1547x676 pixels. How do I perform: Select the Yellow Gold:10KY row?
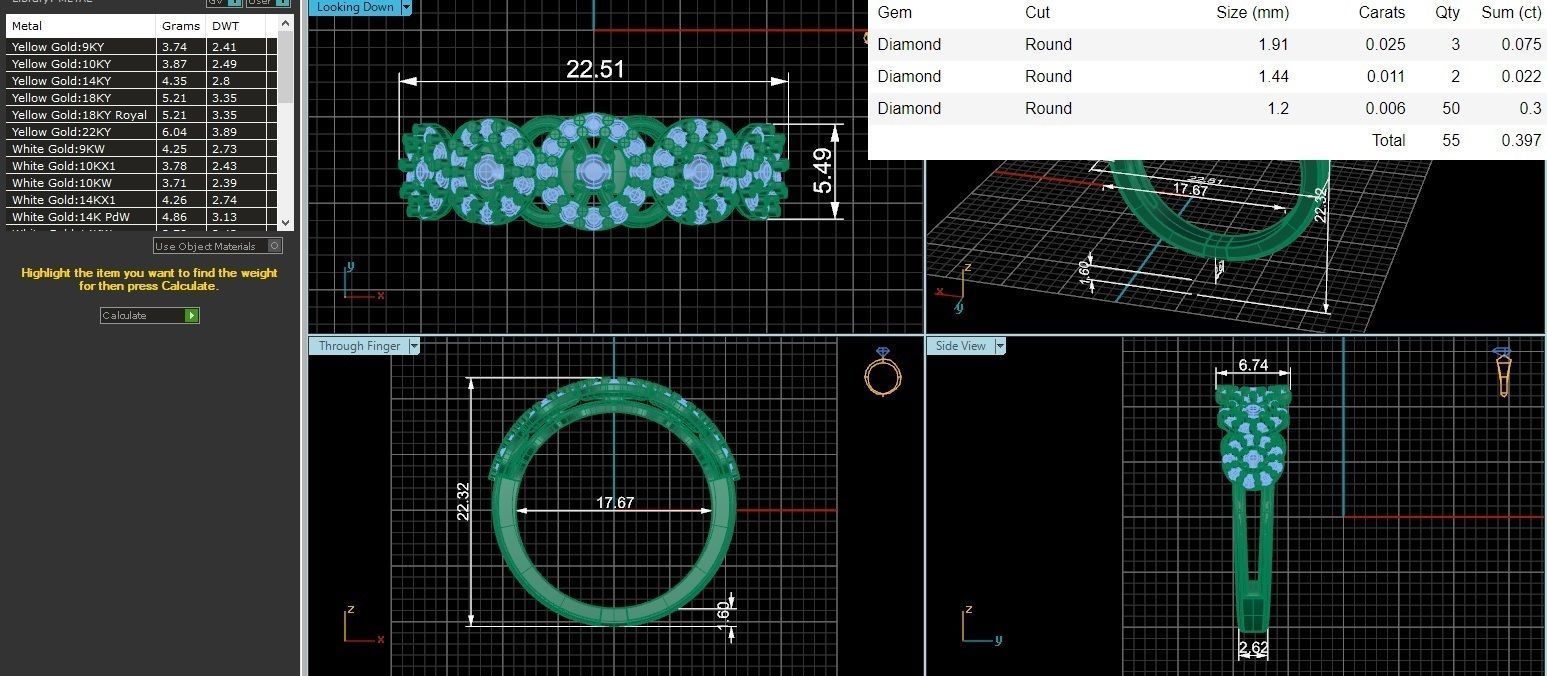(x=141, y=63)
